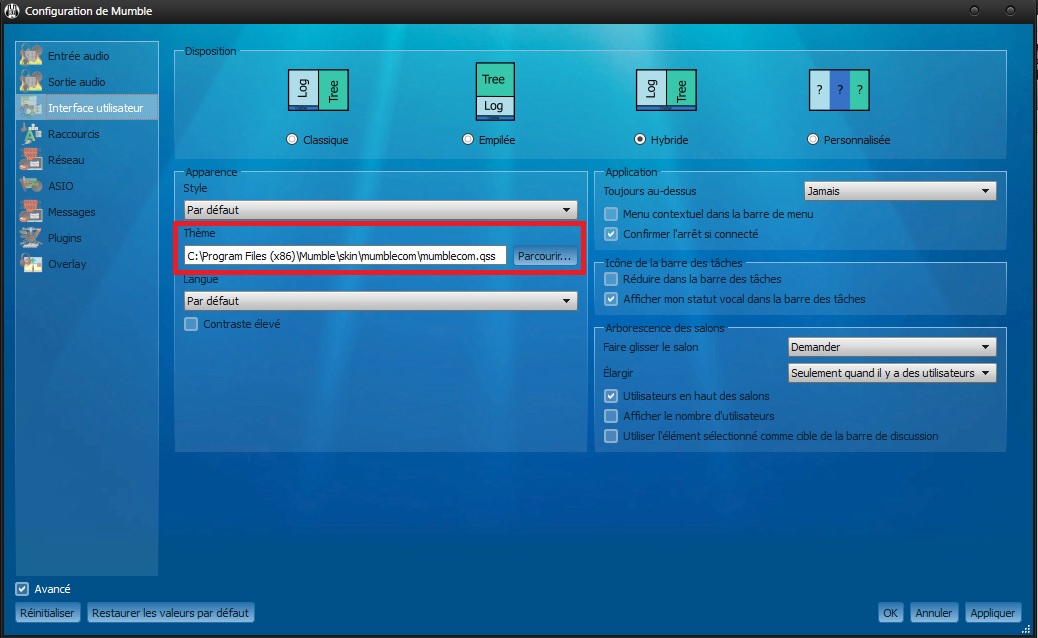Open the Entrée audio settings page
This screenshot has height=638, width=1038.
(87, 56)
